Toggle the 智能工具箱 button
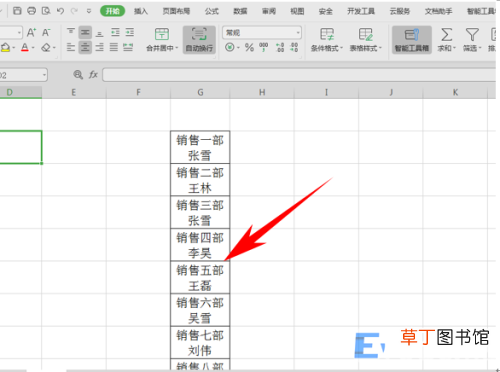The image size is (500, 372). (412, 40)
